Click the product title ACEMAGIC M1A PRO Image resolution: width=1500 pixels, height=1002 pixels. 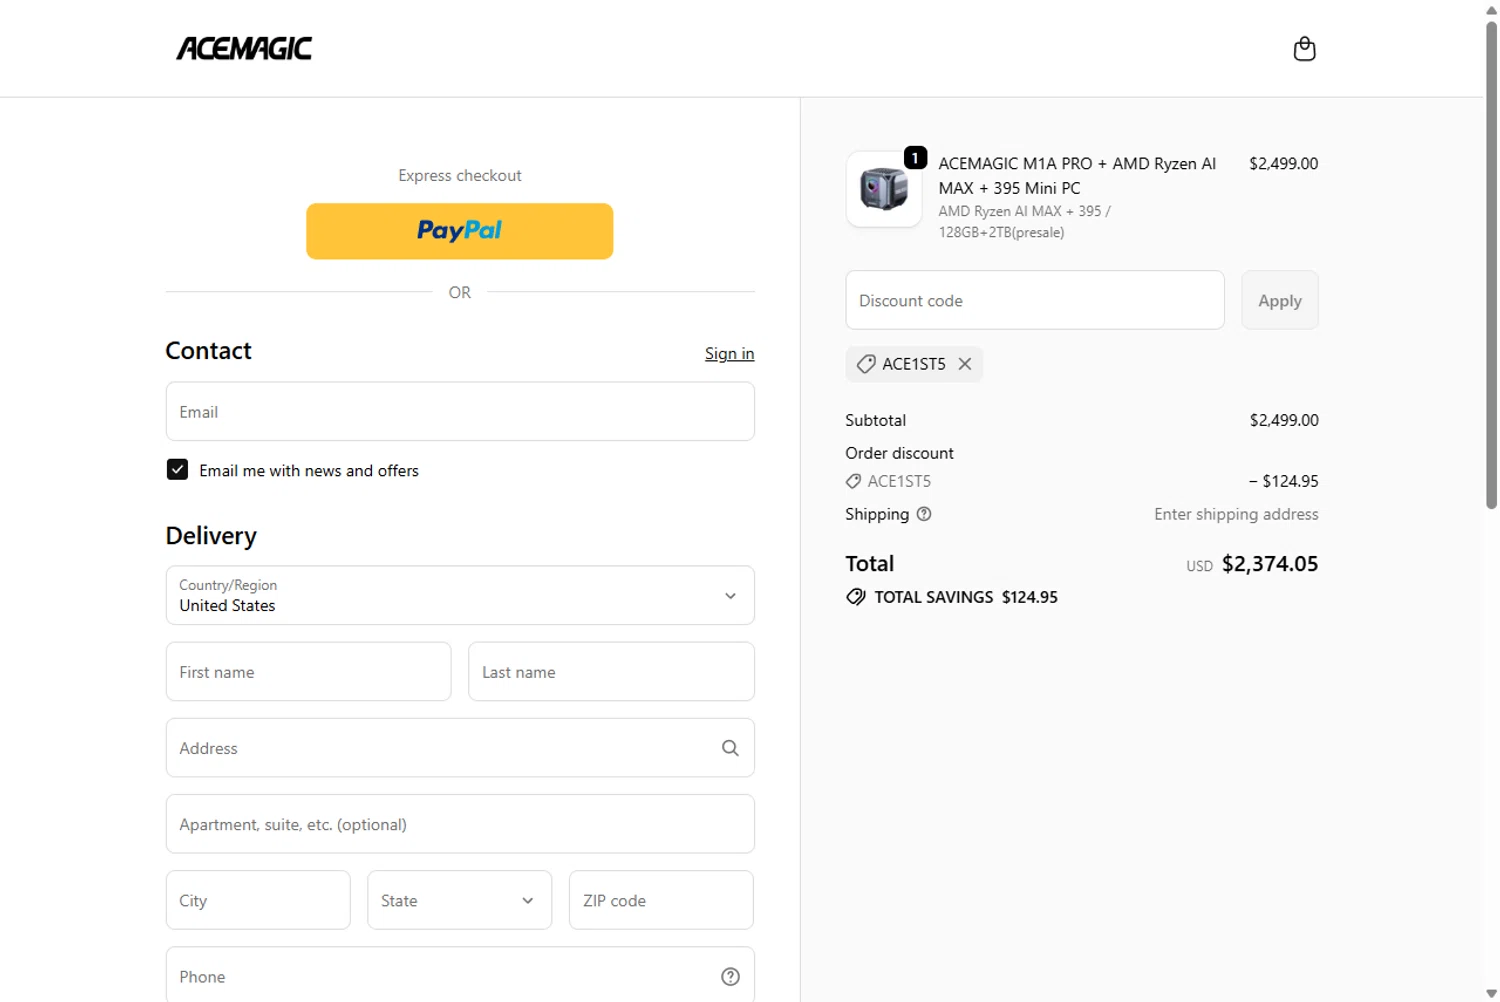tap(1077, 176)
